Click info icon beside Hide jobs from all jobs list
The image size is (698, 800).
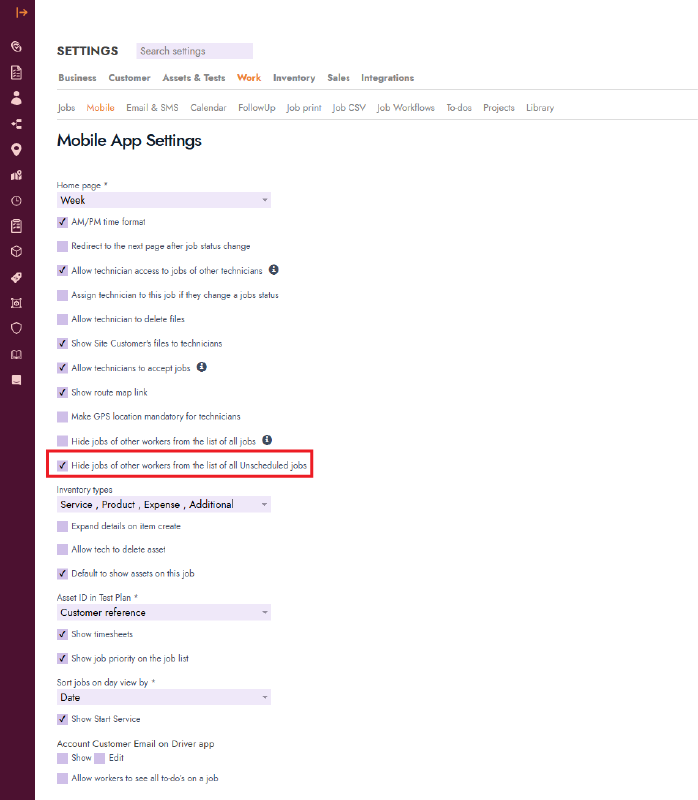pos(267,440)
